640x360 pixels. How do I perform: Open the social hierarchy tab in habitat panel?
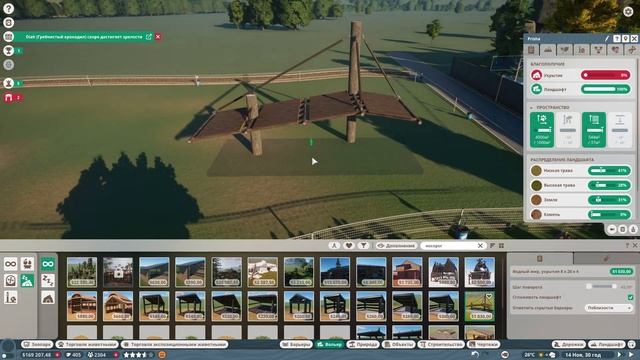tap(598, 50)
